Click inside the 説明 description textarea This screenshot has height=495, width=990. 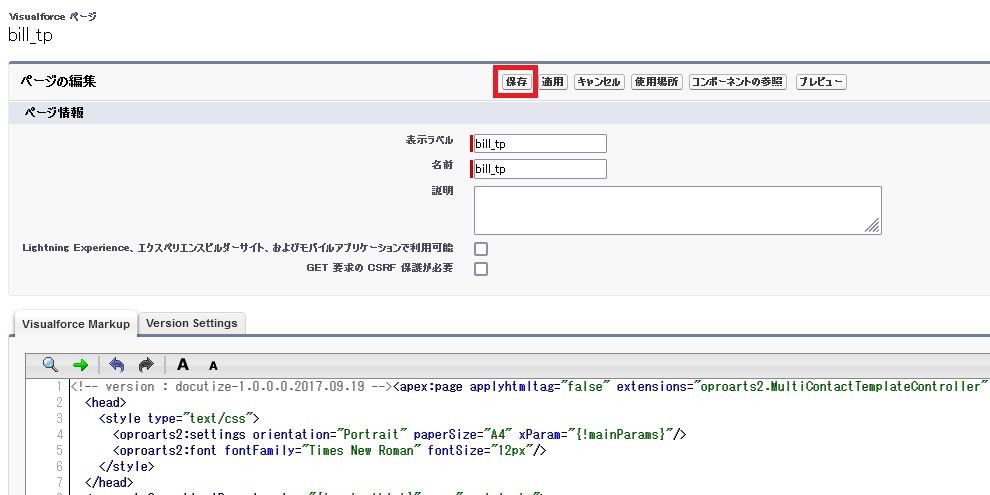(x=677, y=210)
